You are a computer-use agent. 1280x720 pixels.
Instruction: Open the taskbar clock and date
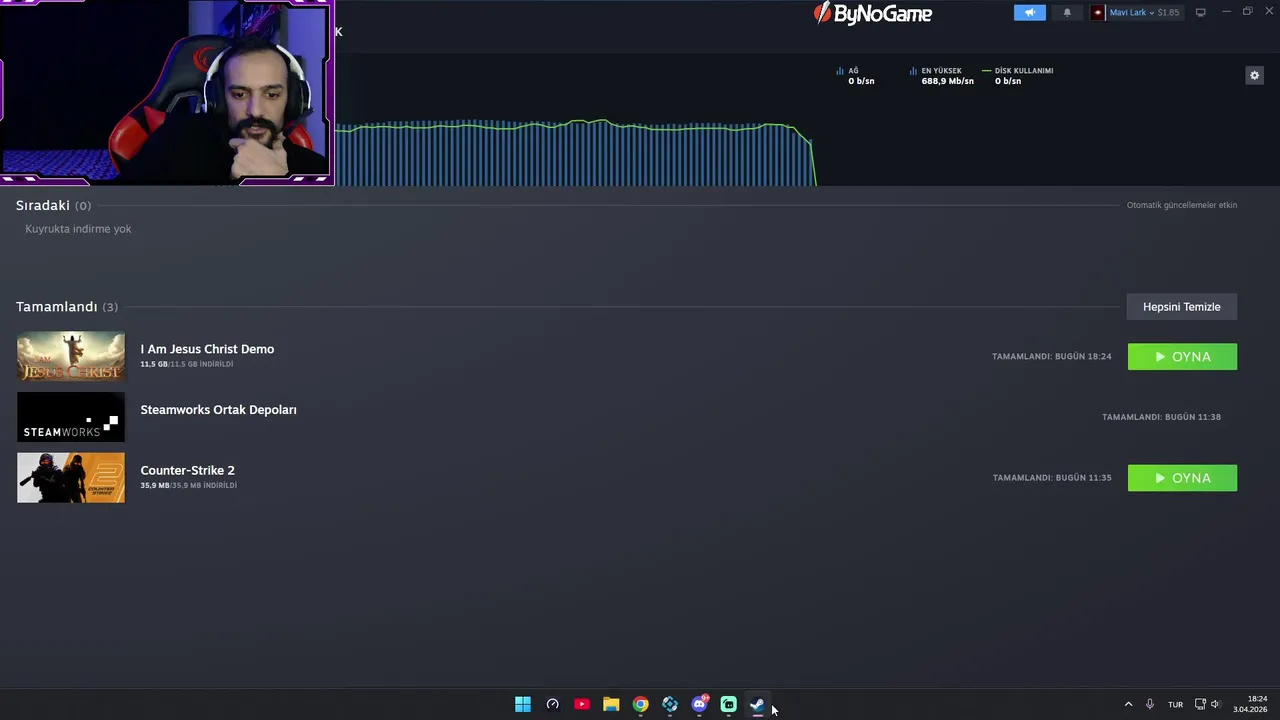(x=1250, y=705)
